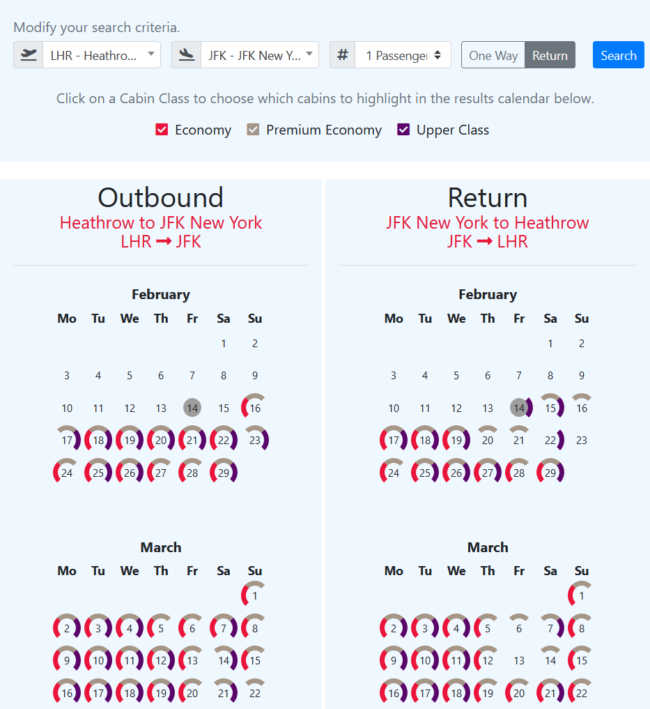Screen dimensions: 650x709
Task: Select March 4 on Outbound calendar
Action: (x=129, y=629)
